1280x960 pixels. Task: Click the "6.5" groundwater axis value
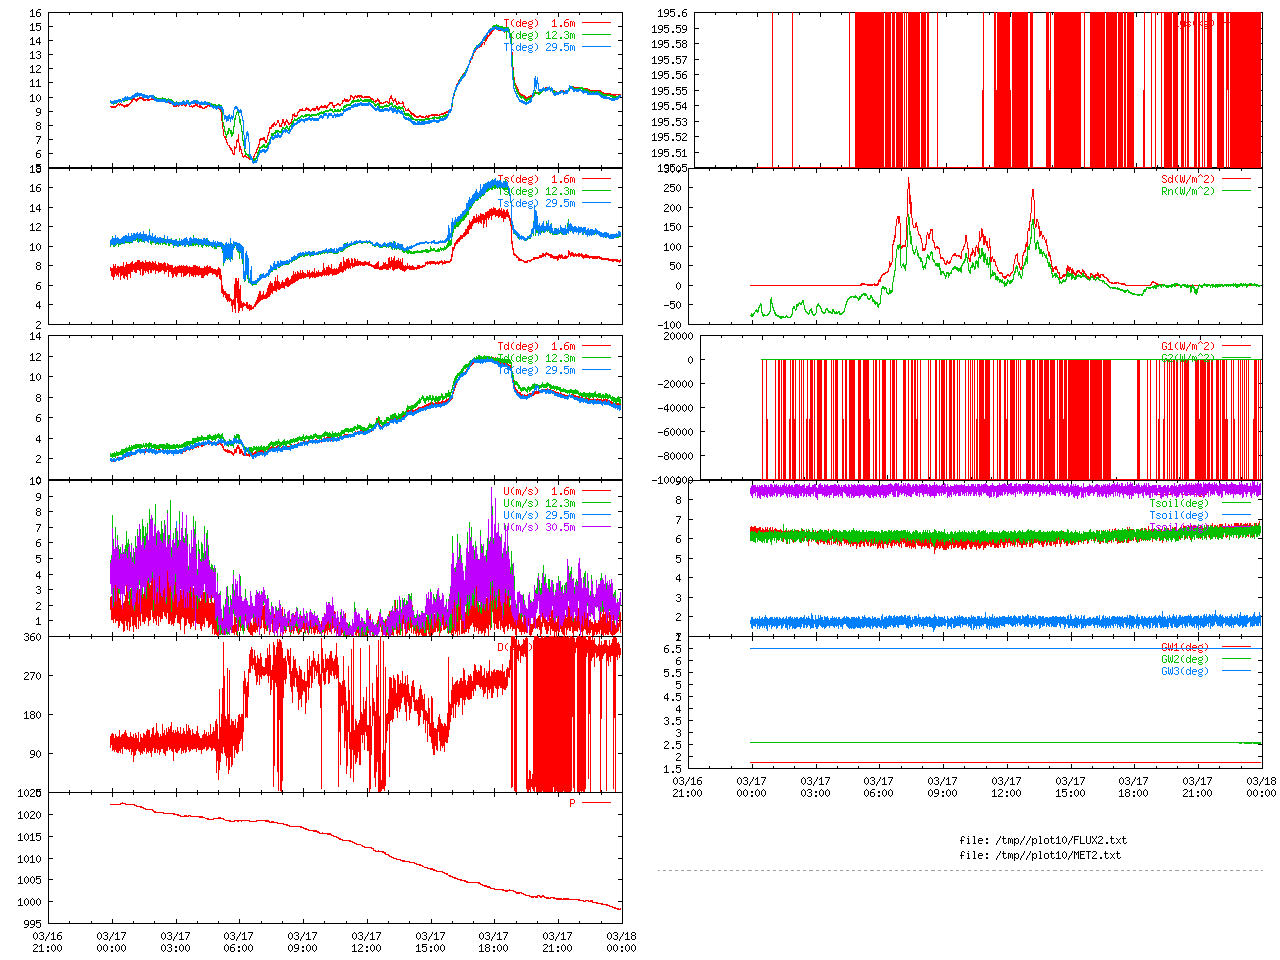point(673,650)
